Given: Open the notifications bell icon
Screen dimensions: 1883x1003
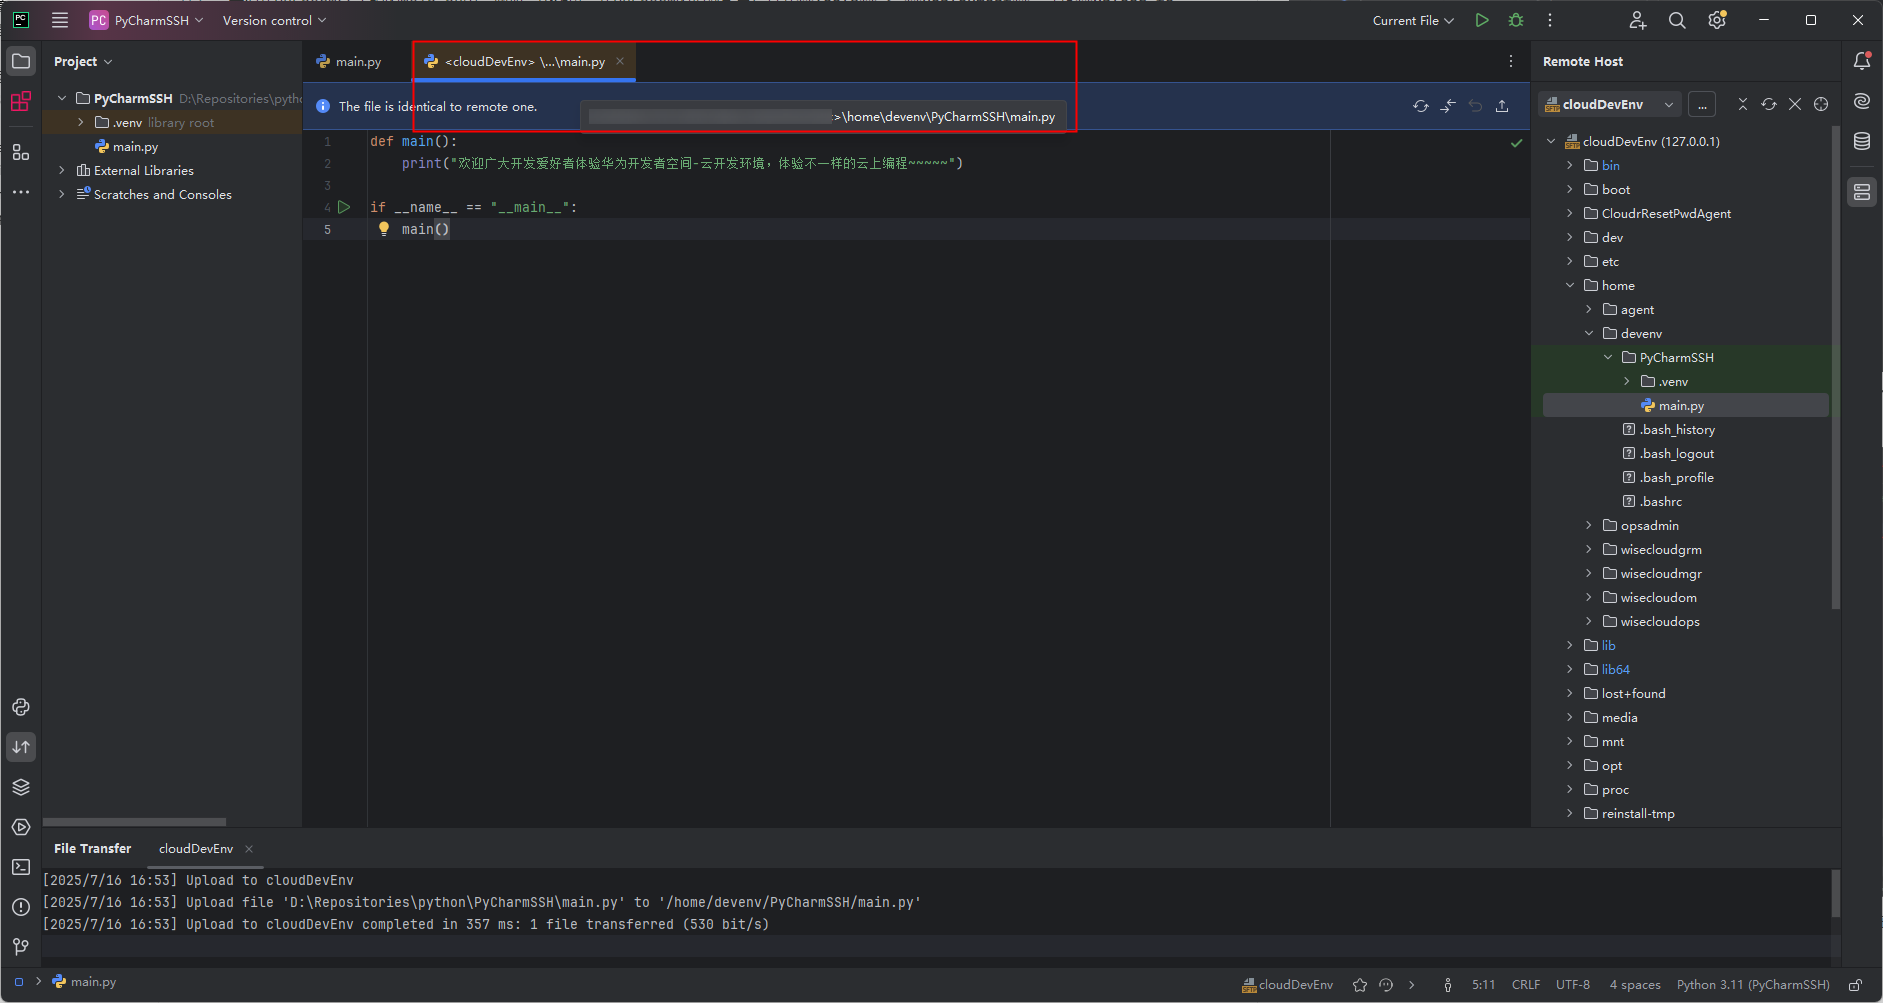Looking at the screenshot, I should click(1862, 60).
